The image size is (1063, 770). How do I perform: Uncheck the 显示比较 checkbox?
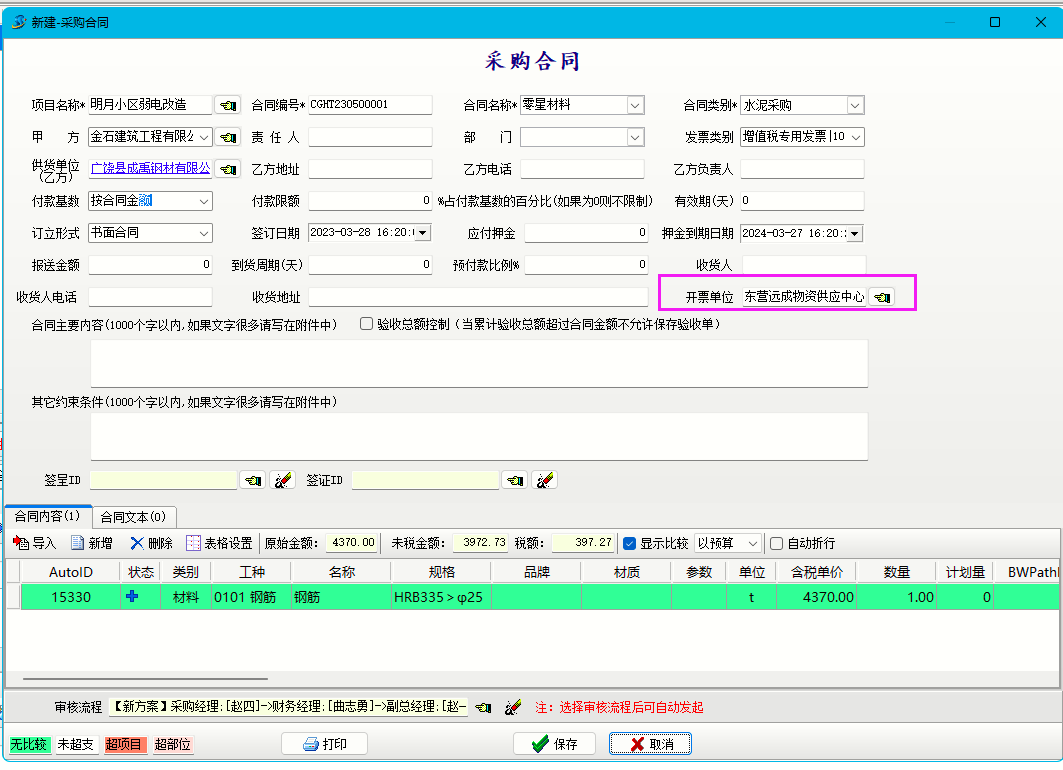pyautogui.click(x=629, y=543)
